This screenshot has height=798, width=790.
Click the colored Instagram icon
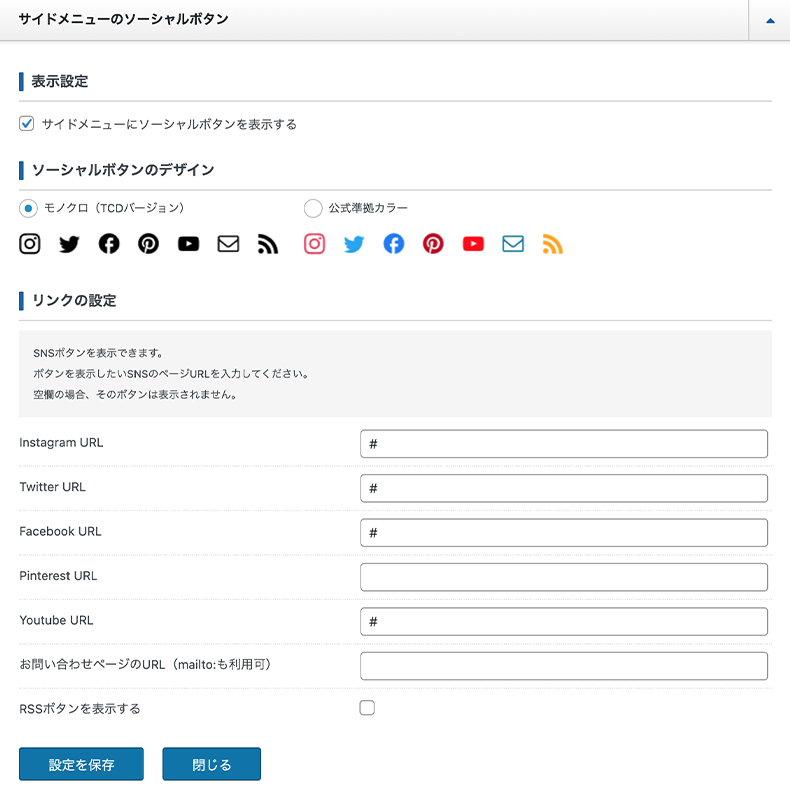tap(315, 244)
